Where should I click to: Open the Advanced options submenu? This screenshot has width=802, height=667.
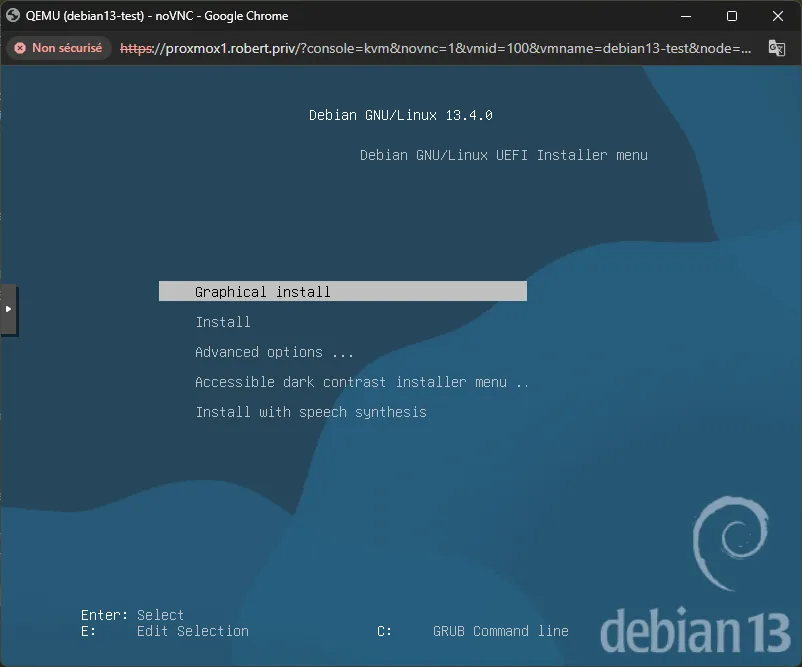274,351
